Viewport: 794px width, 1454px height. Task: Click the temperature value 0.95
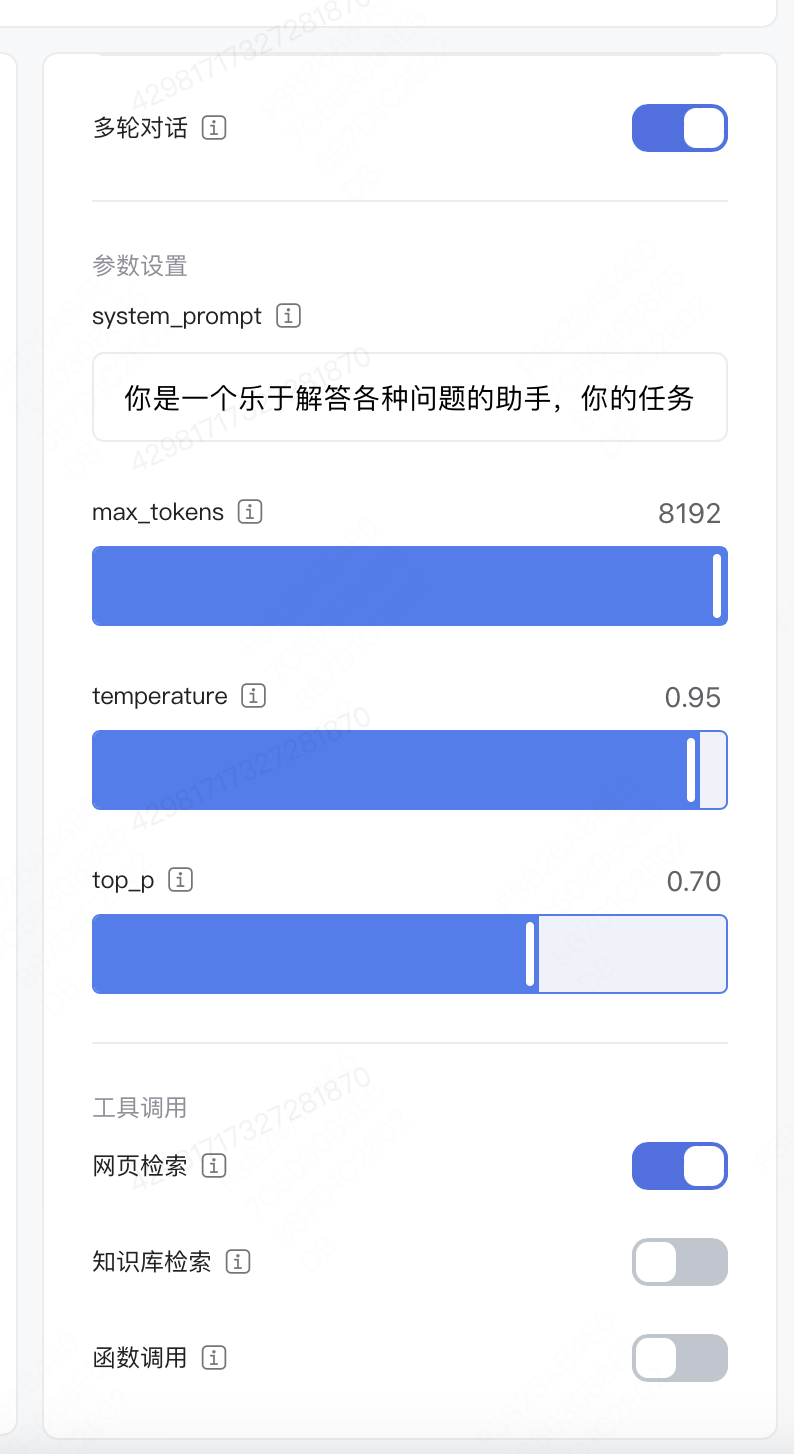[x=692, y=698]
